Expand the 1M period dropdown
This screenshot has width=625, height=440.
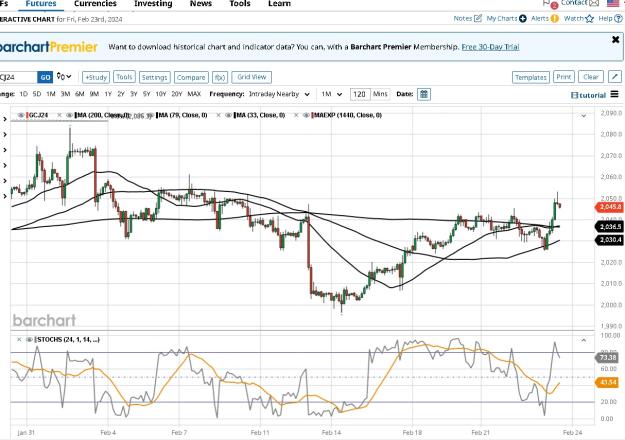click(332, 94)
